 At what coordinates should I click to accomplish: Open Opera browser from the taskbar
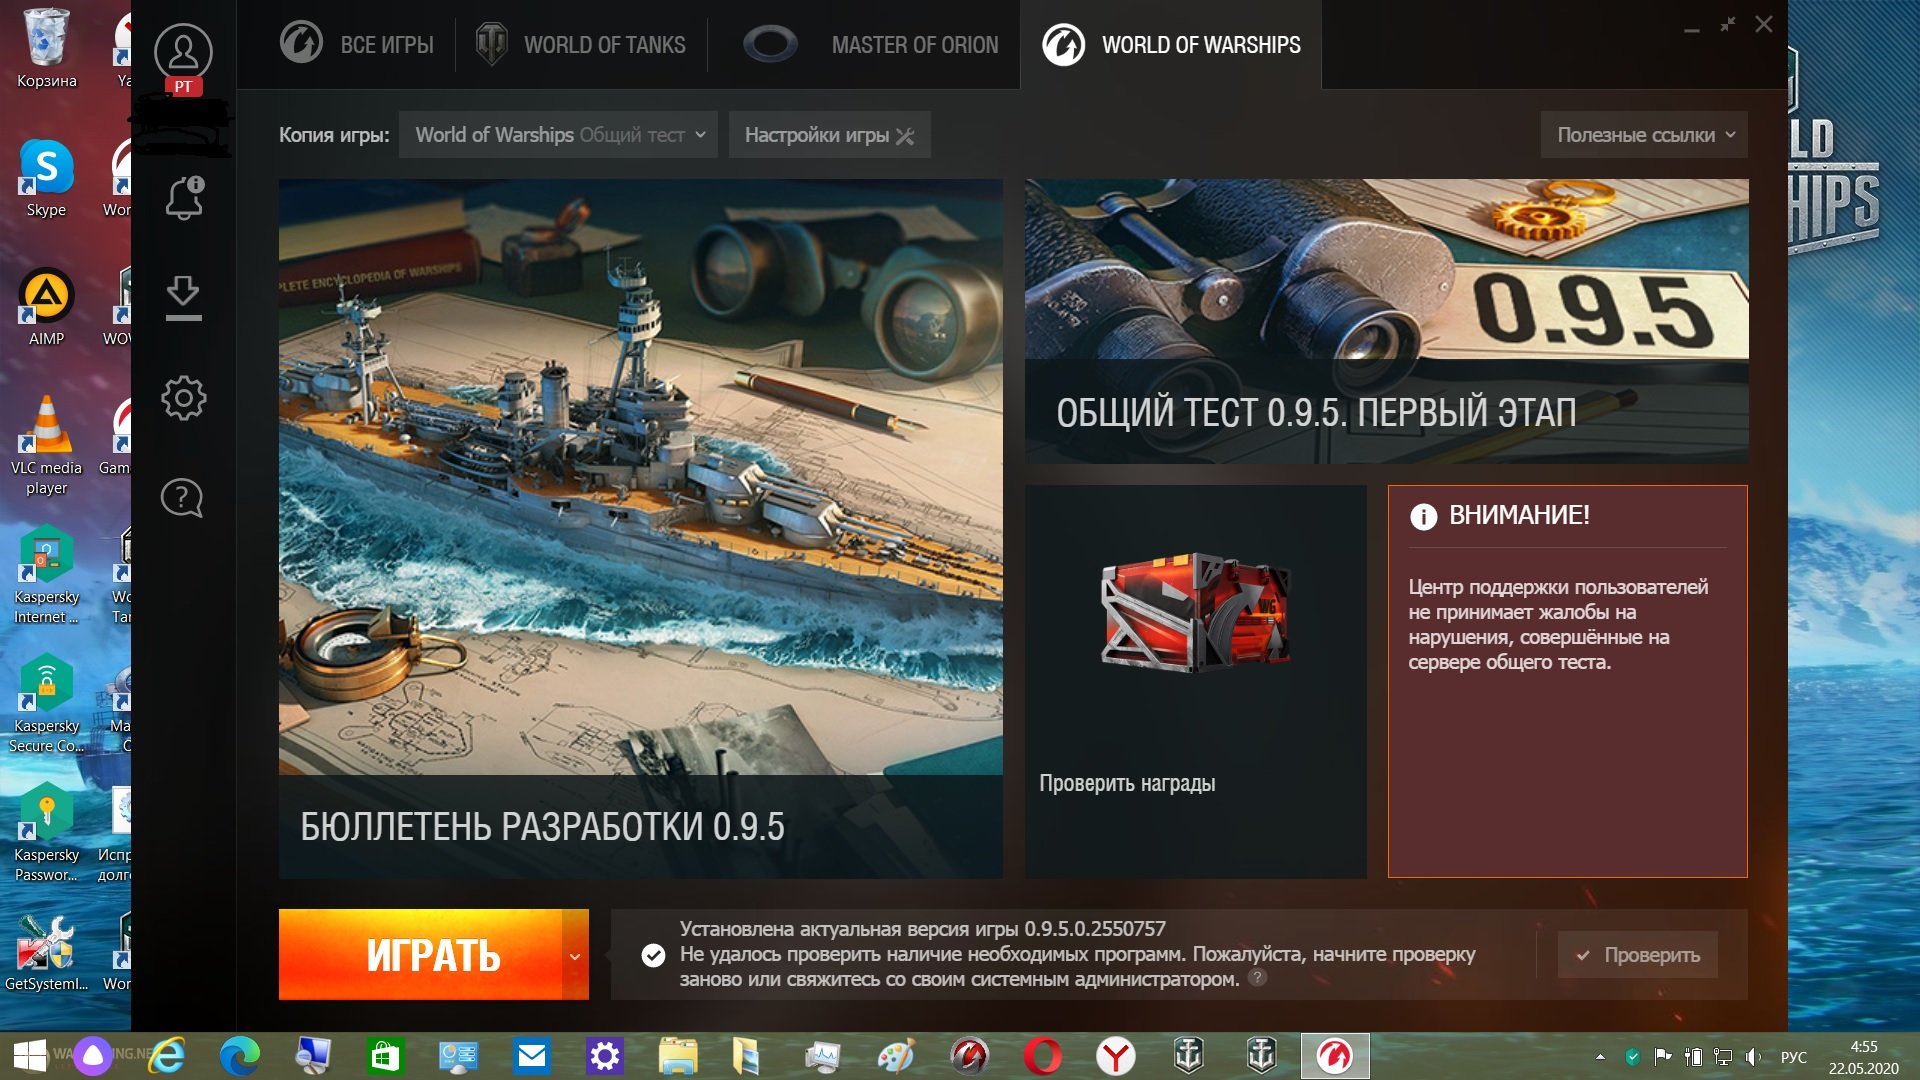(x=1042, y=1056)
